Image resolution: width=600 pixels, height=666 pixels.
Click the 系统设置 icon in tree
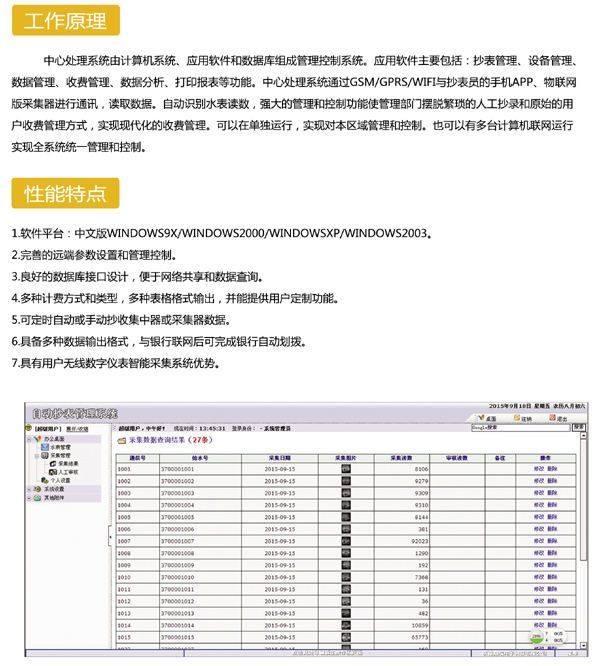click(x=37, y=489)
